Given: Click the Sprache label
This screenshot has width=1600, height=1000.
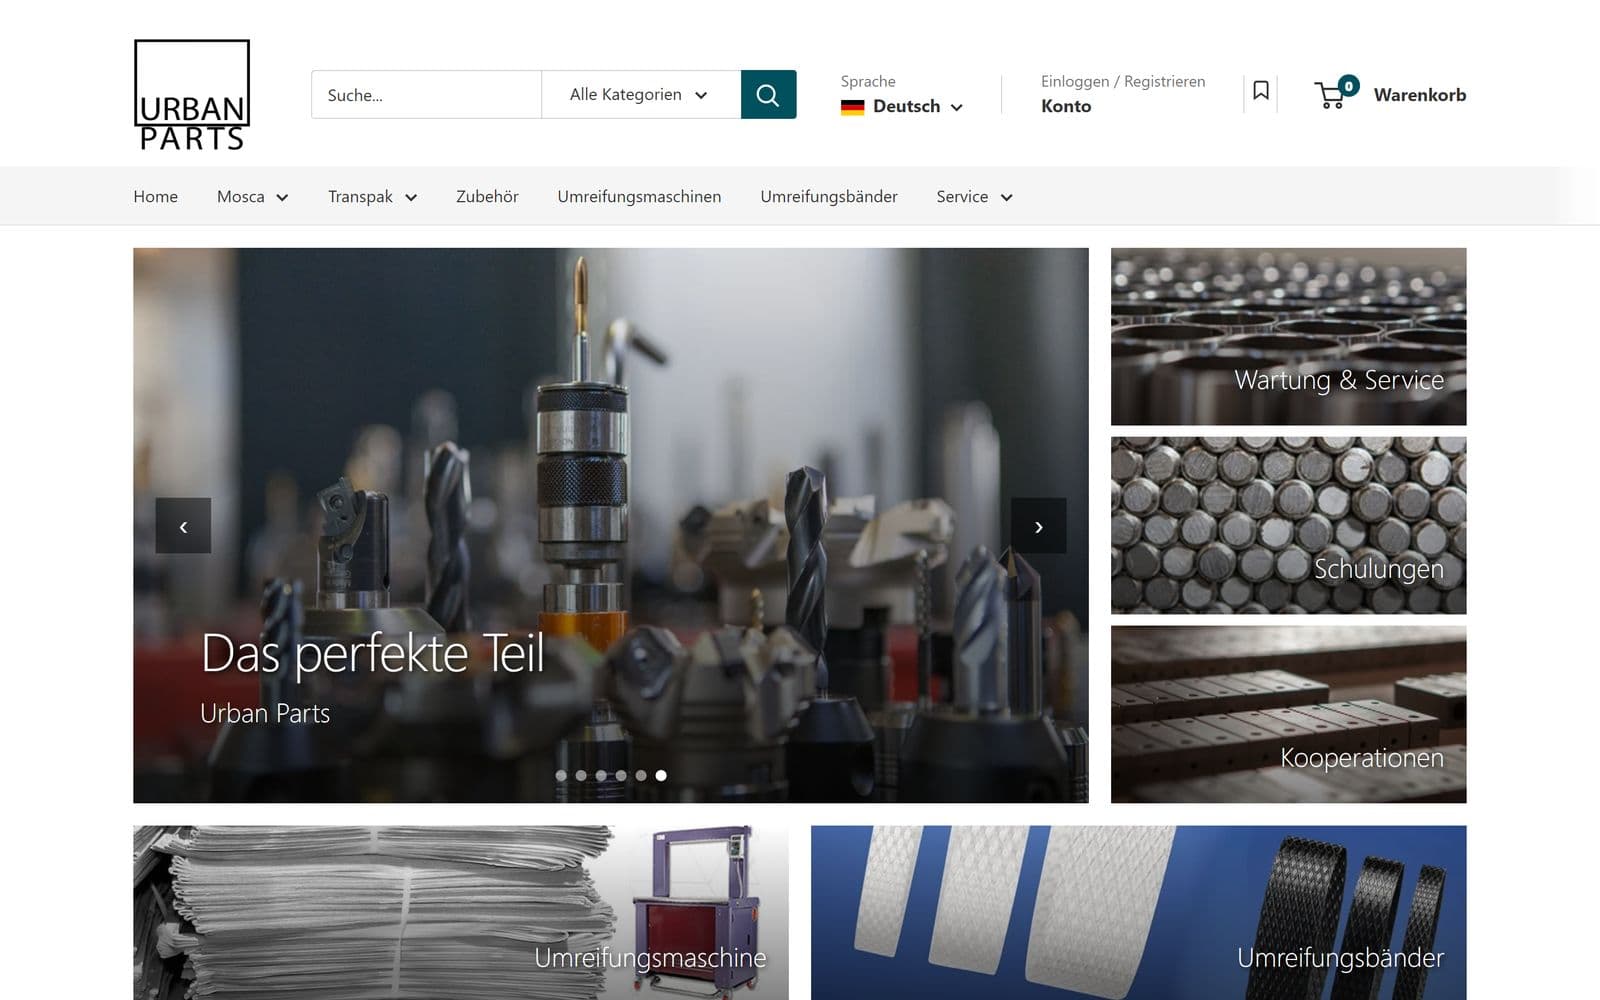Looking at the screenshot, I should (x=868, y=81).
